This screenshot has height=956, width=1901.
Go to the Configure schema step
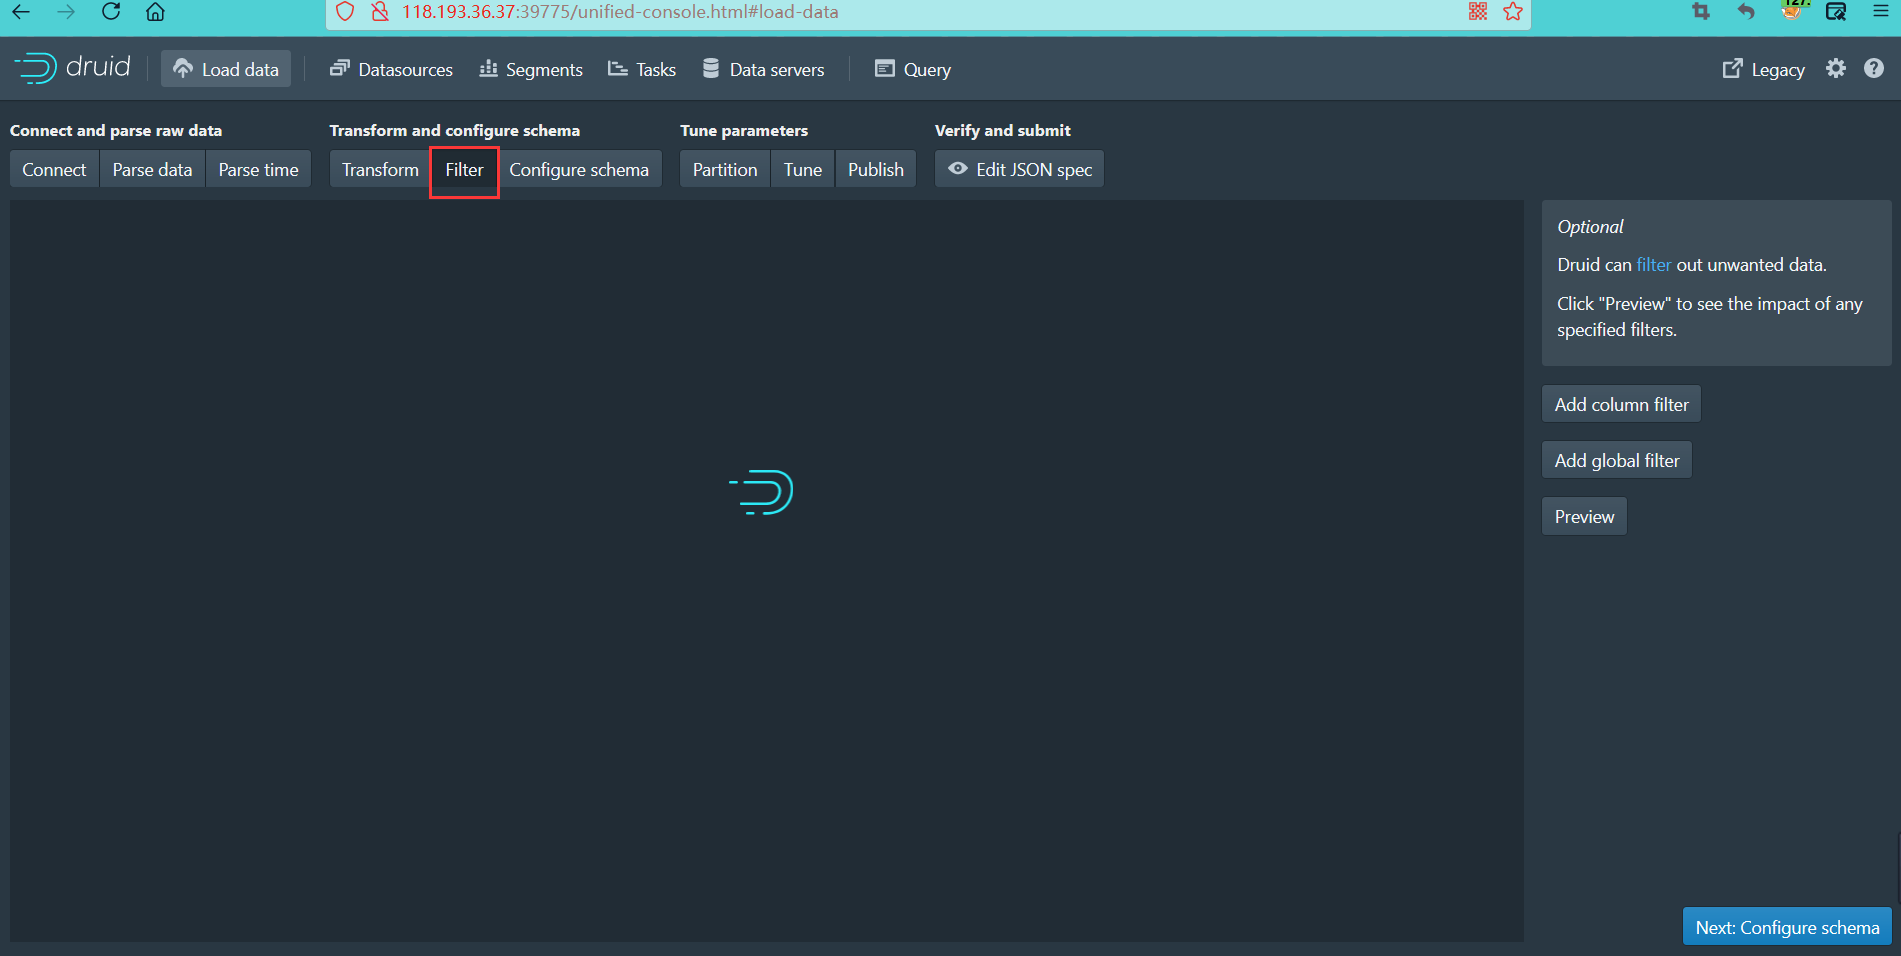[579, 169]
